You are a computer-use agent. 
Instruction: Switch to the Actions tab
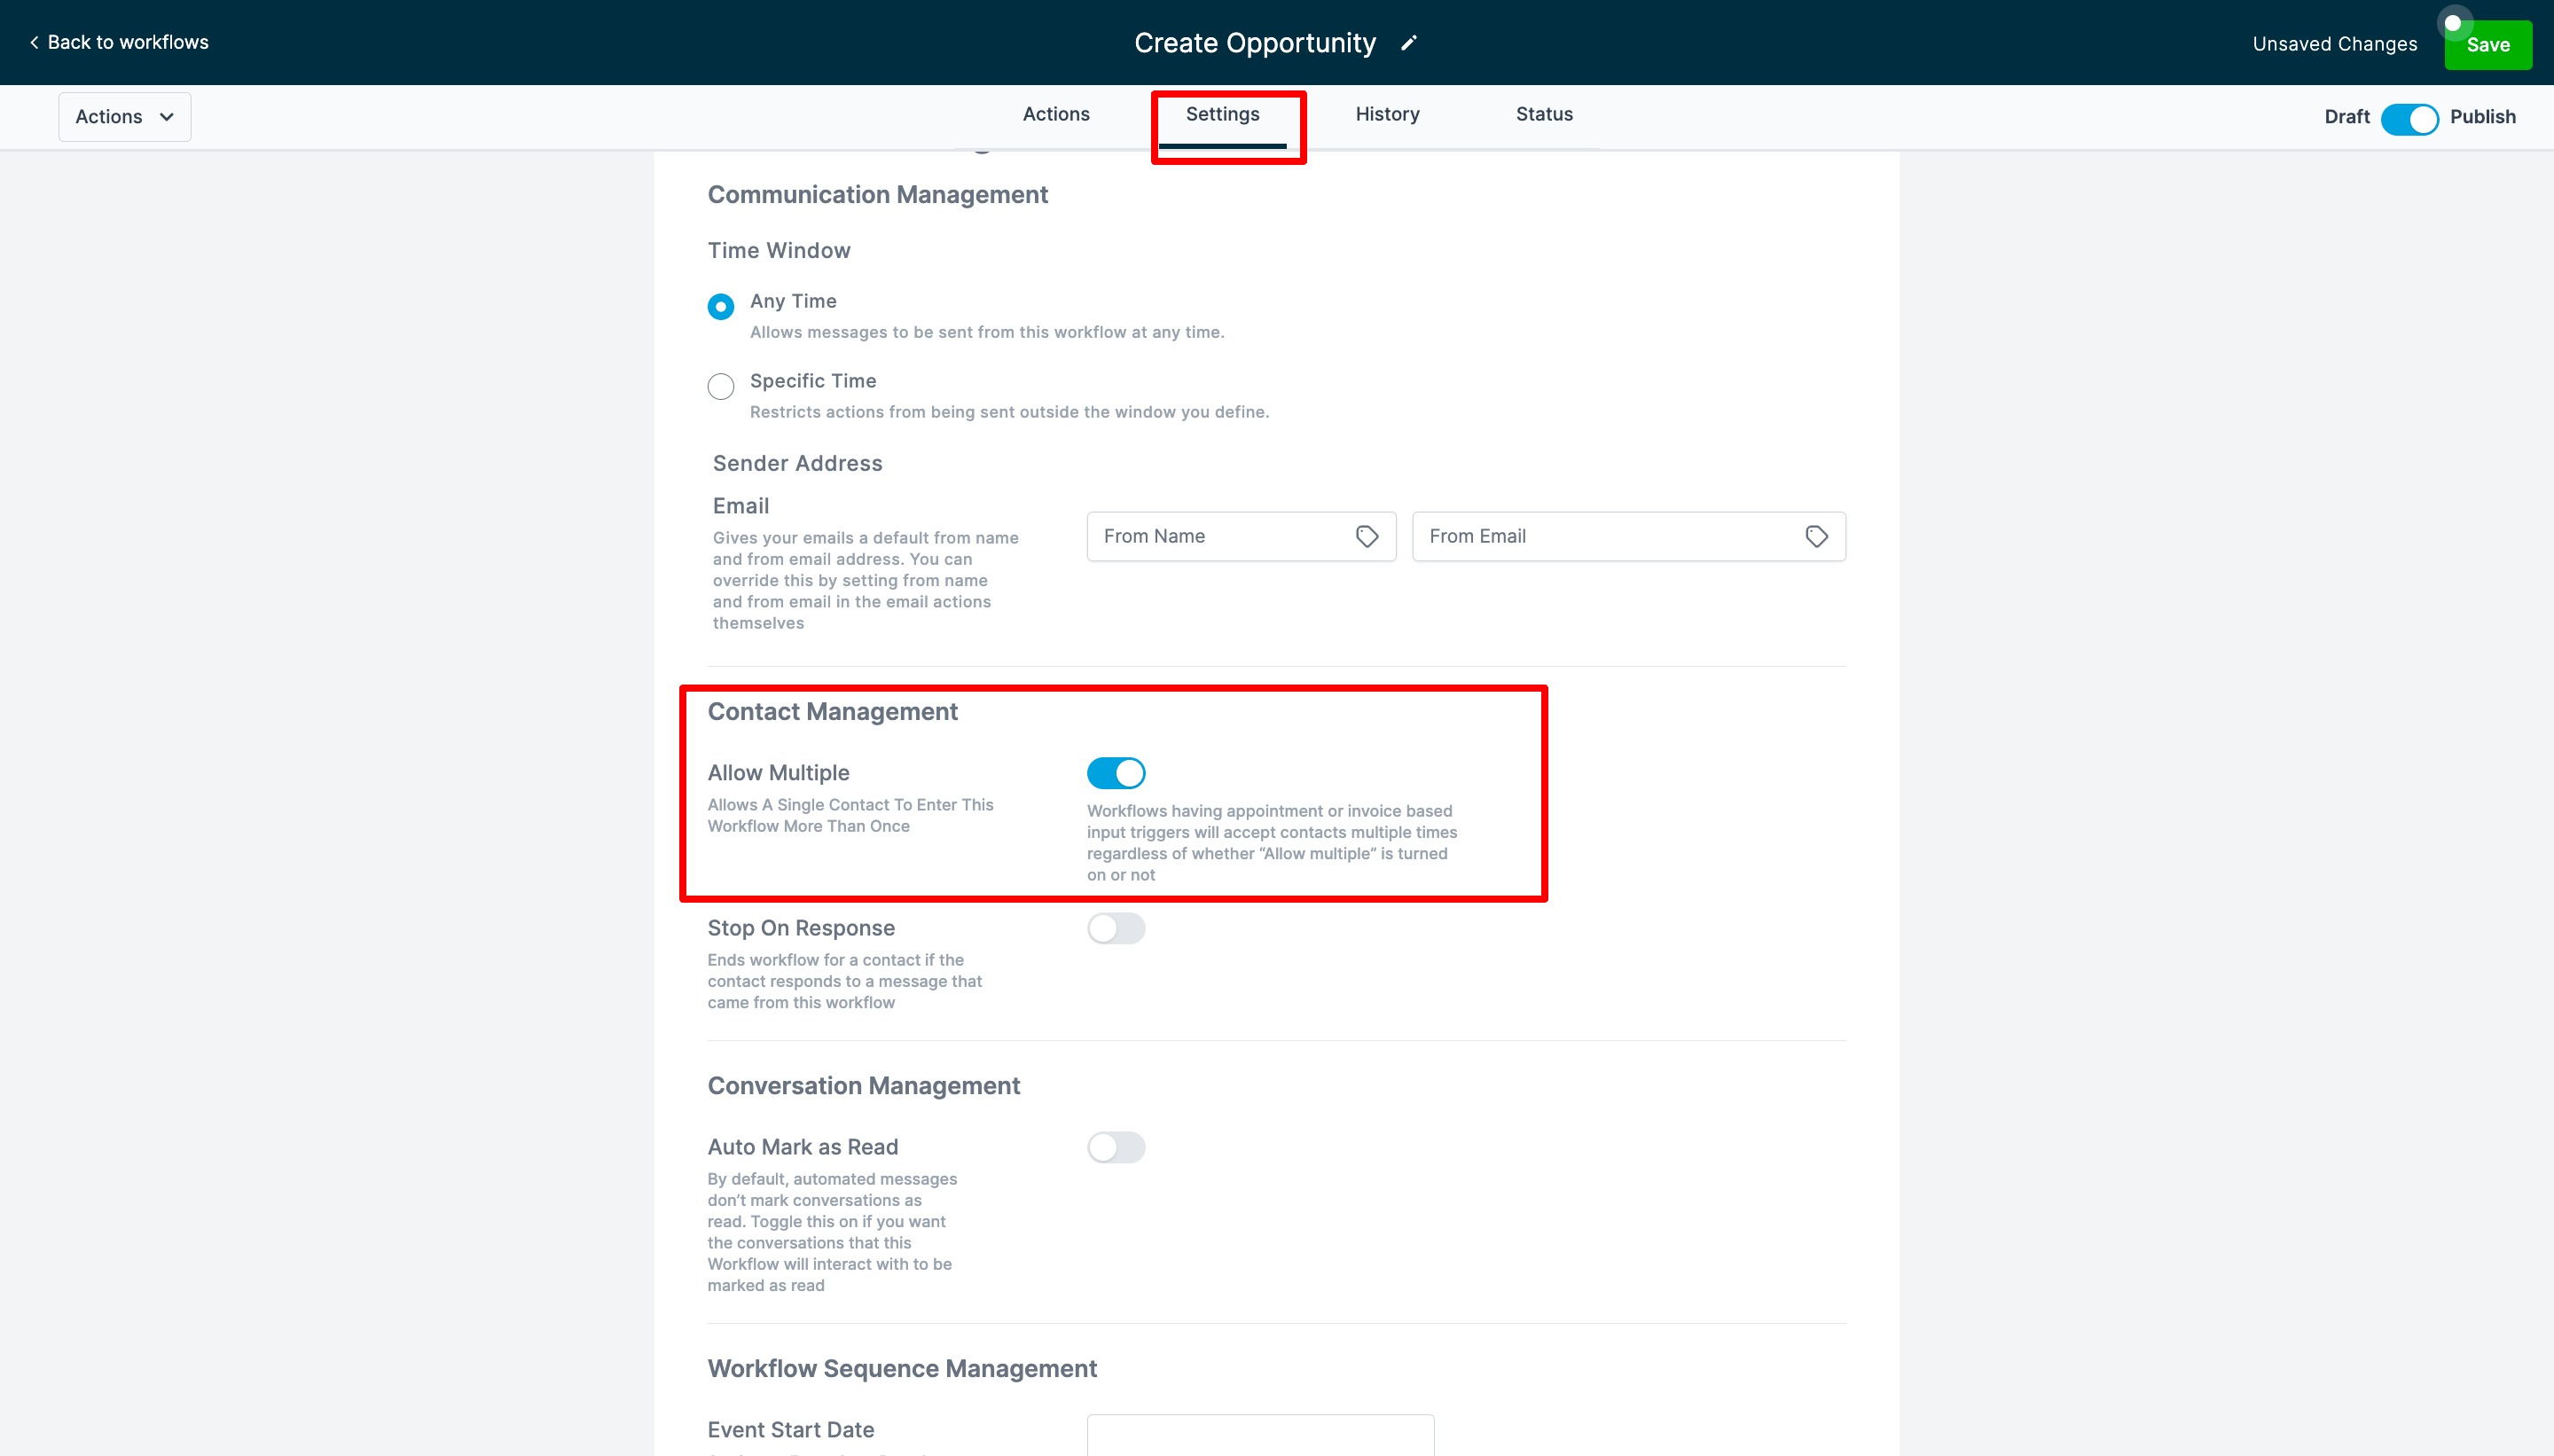1055,115
